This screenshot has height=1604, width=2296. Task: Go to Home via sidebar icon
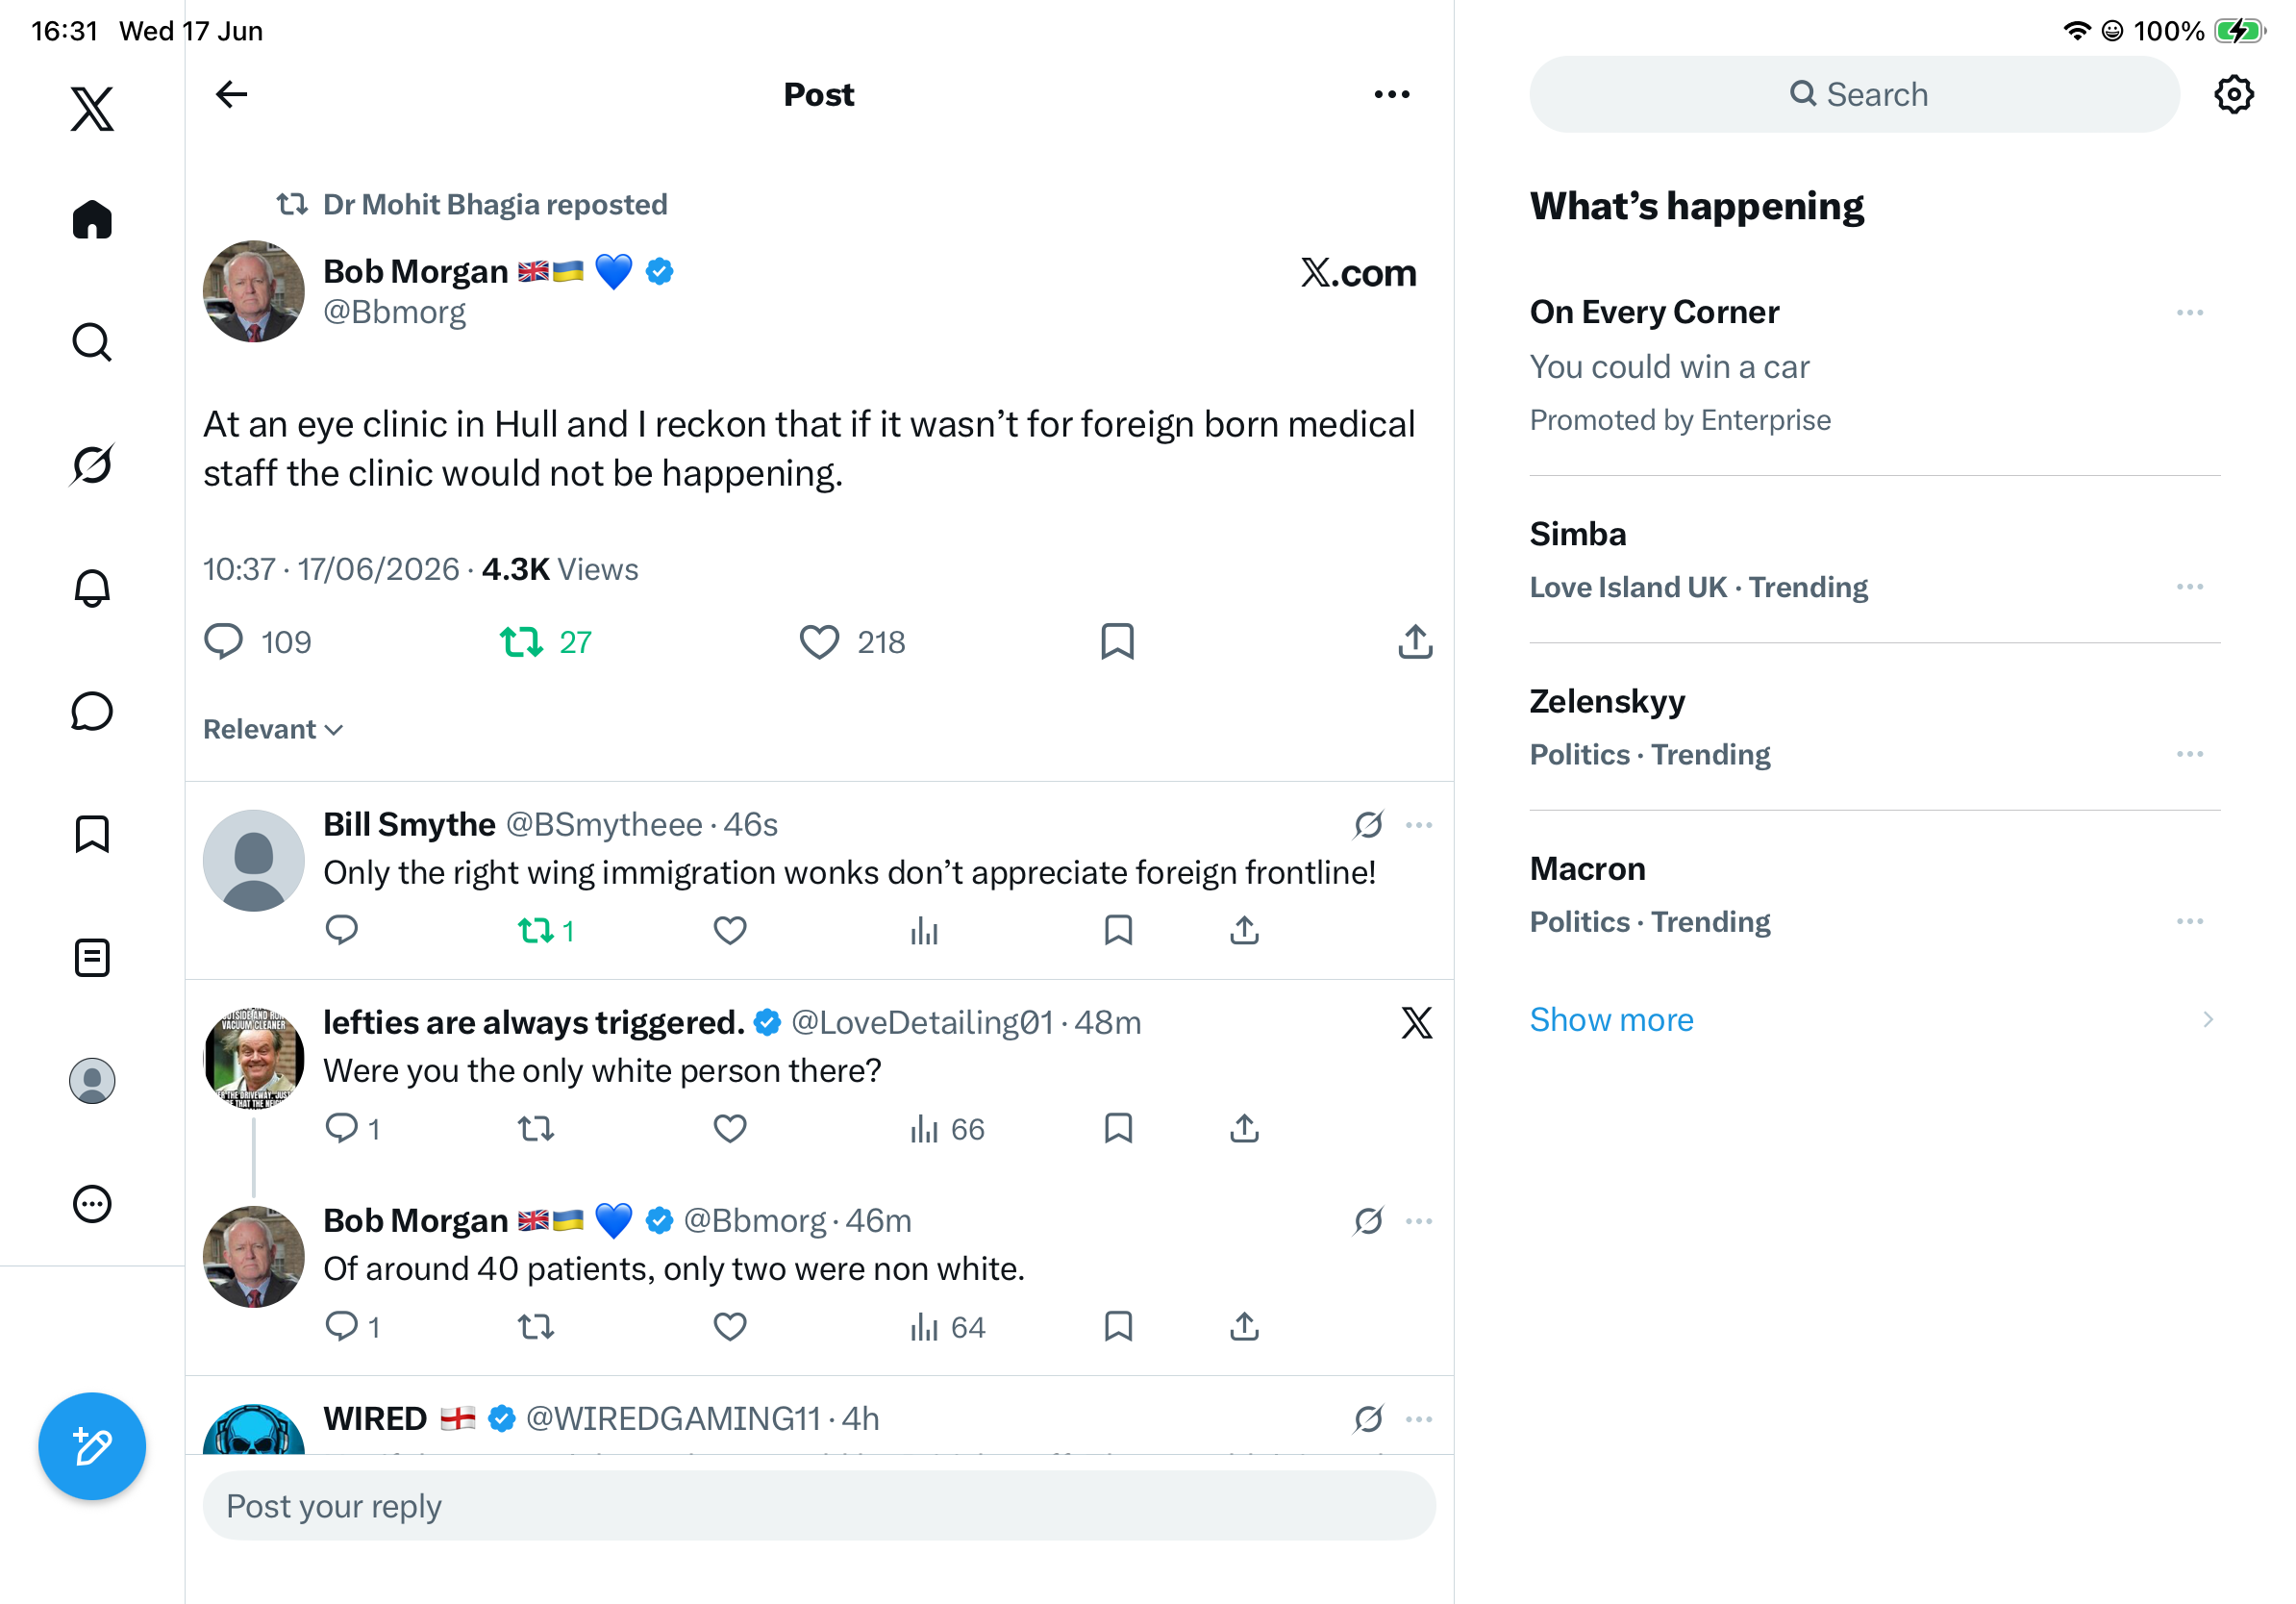(92, 219)
